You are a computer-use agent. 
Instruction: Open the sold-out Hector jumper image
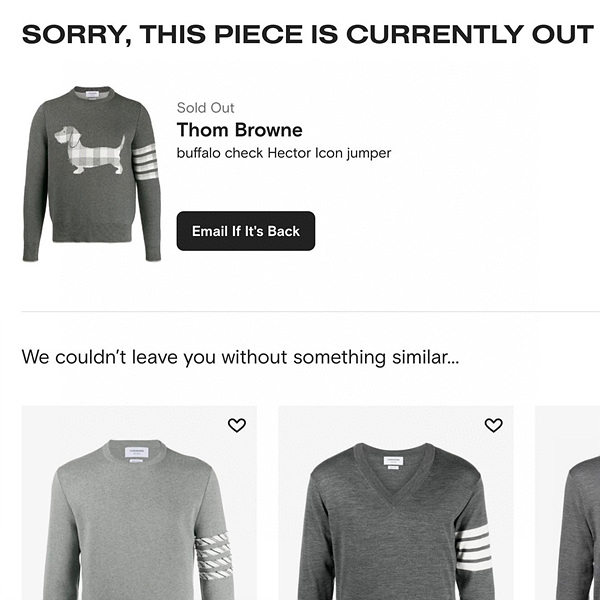[91, 175]
